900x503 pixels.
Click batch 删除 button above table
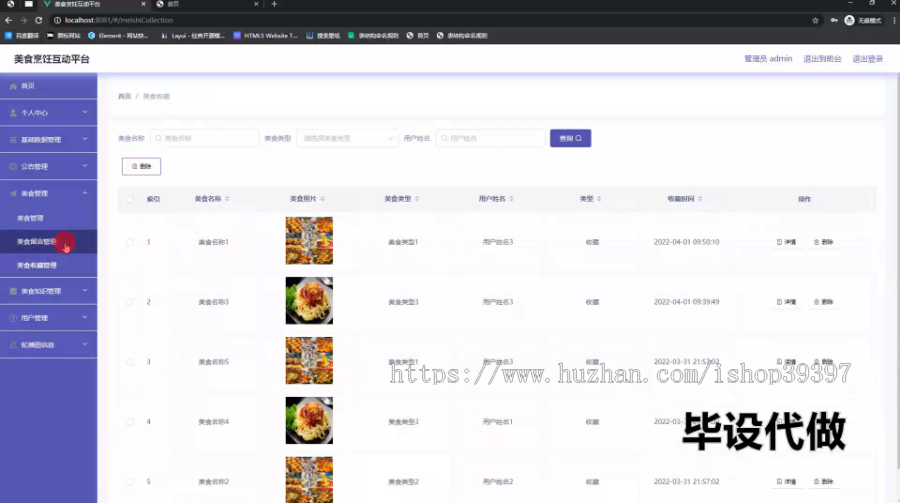pos(141,167)
